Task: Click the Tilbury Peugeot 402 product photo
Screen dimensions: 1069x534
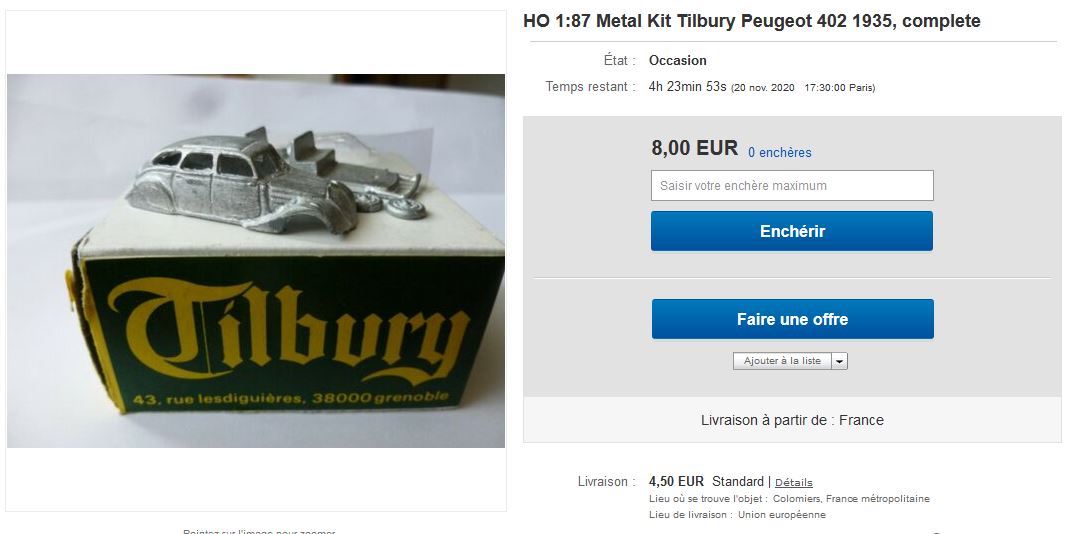Action: pos(256,261)
